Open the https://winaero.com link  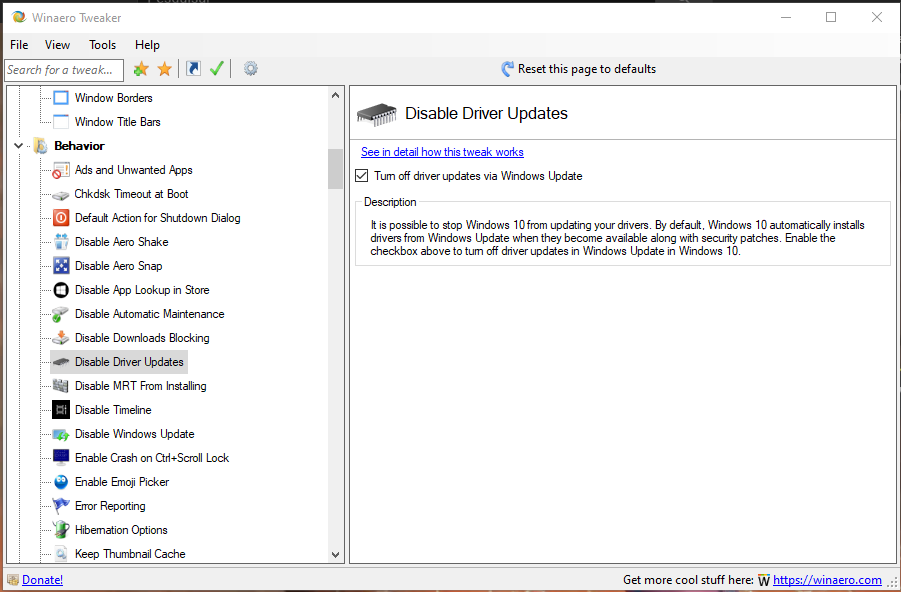[x=827, y=580]
